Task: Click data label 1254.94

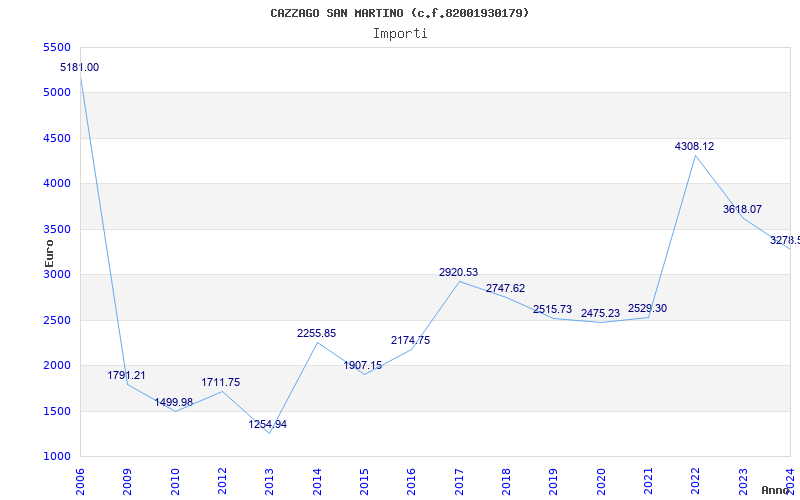Action: (x=268, y=424)
